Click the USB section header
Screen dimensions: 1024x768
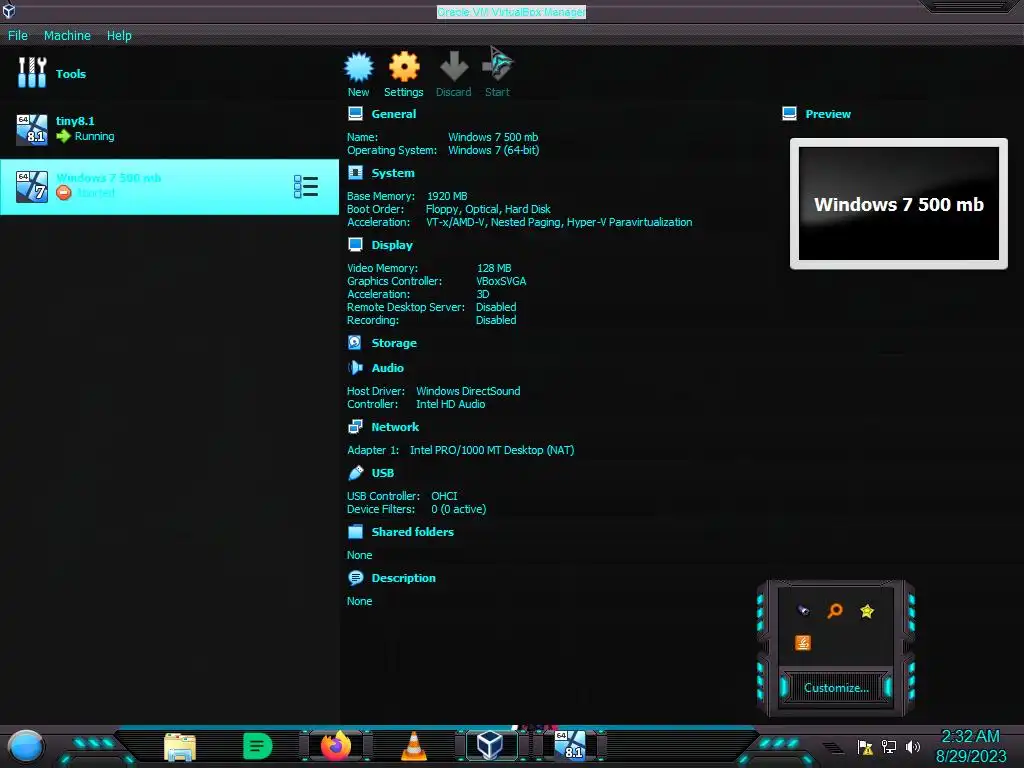(383, 473)
